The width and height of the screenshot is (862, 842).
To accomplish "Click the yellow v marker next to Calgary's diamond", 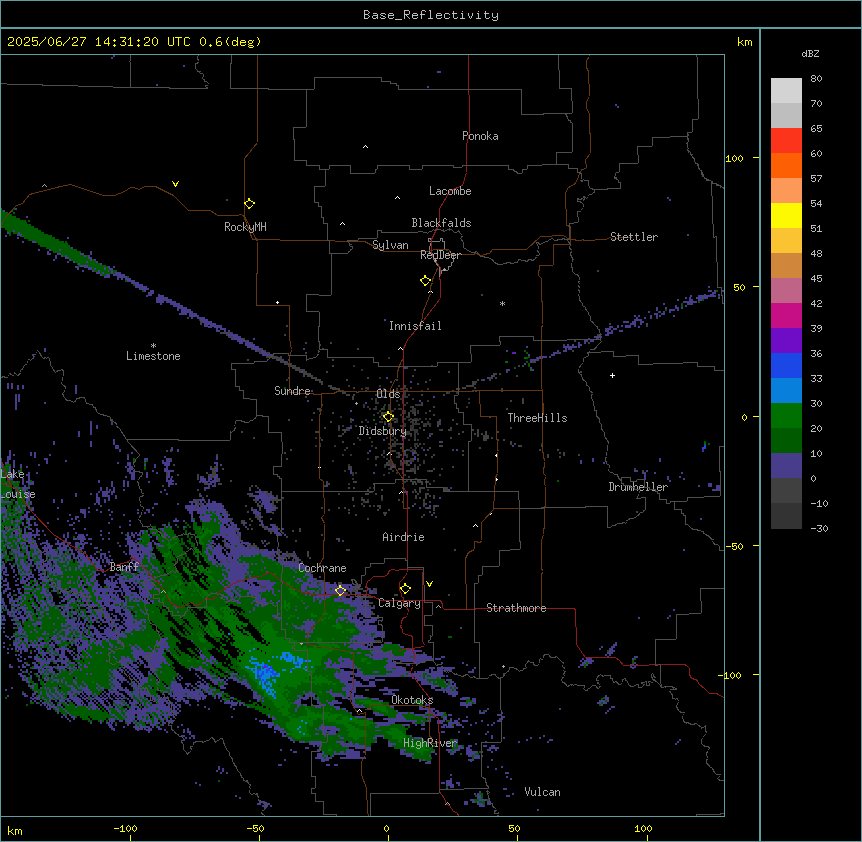I will tap(429, 584).
